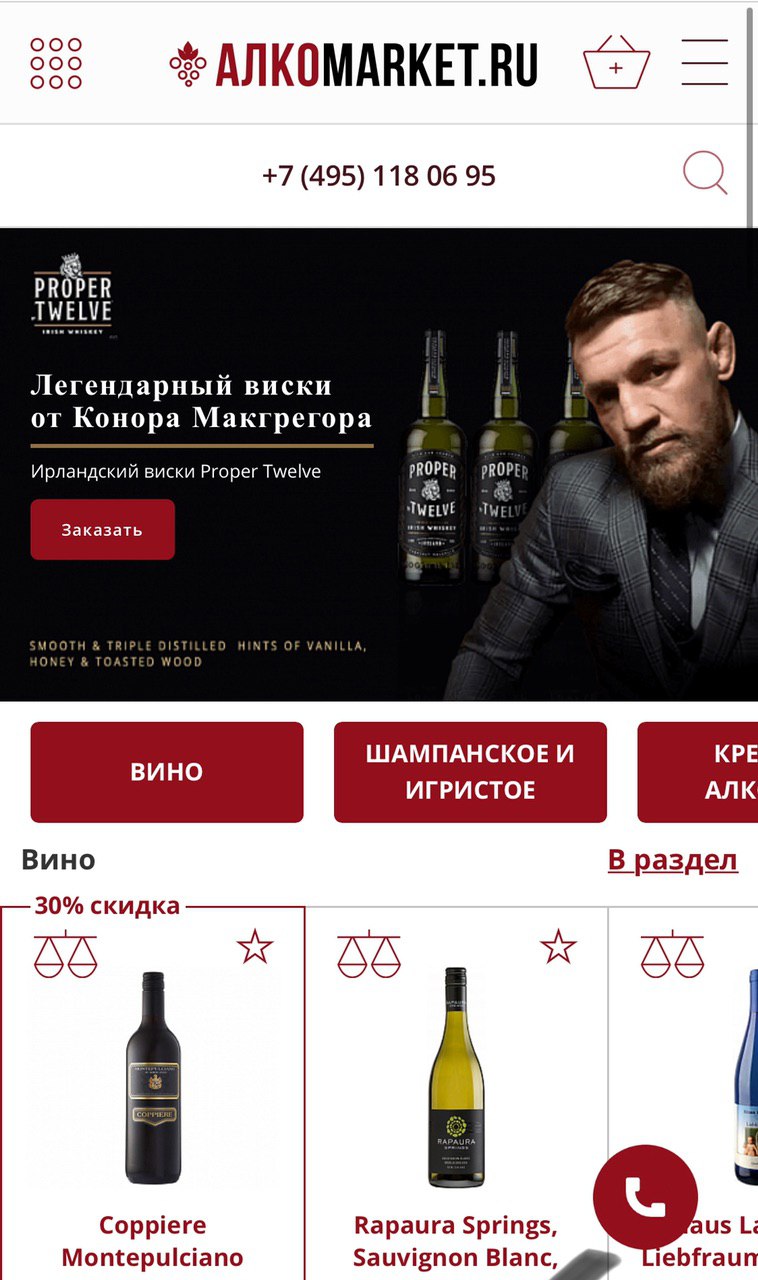Open the nine-circle catalog grid icon
758x1280 pixels.
[x=56, y=63]
